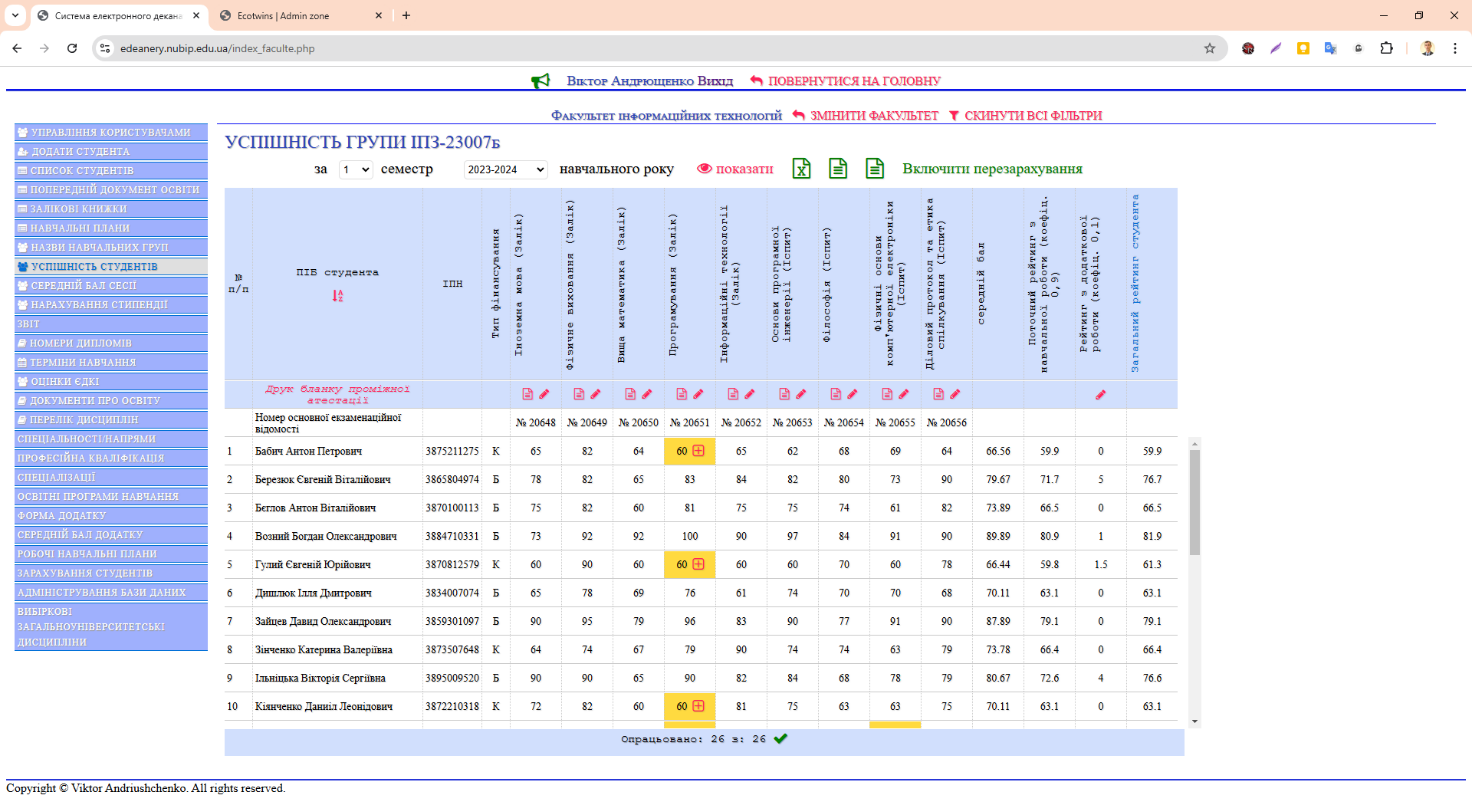Screen dimensions: 1472x805
Task: Click student name Ільніцька Вікторія Сергіївна
Action: [x=319, y=678]
